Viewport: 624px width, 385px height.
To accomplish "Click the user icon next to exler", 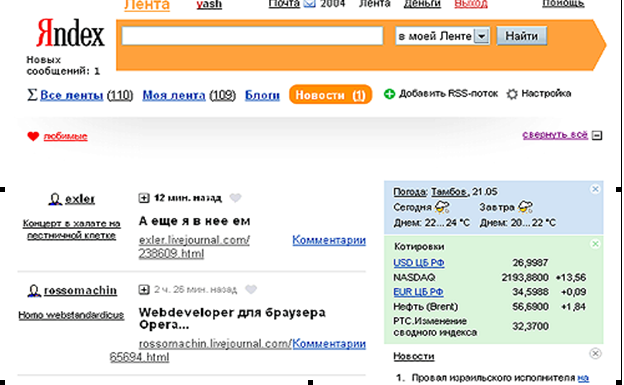I will pyautogui.click(x=55, y=199).
